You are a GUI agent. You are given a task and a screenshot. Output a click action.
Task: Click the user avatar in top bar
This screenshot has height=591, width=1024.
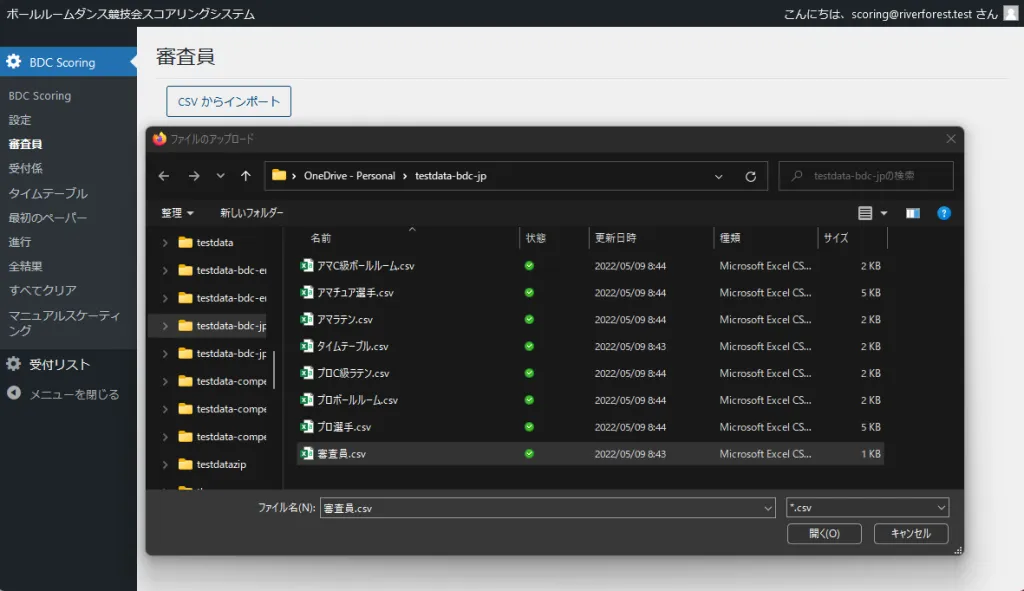[x=1010, y=13]
